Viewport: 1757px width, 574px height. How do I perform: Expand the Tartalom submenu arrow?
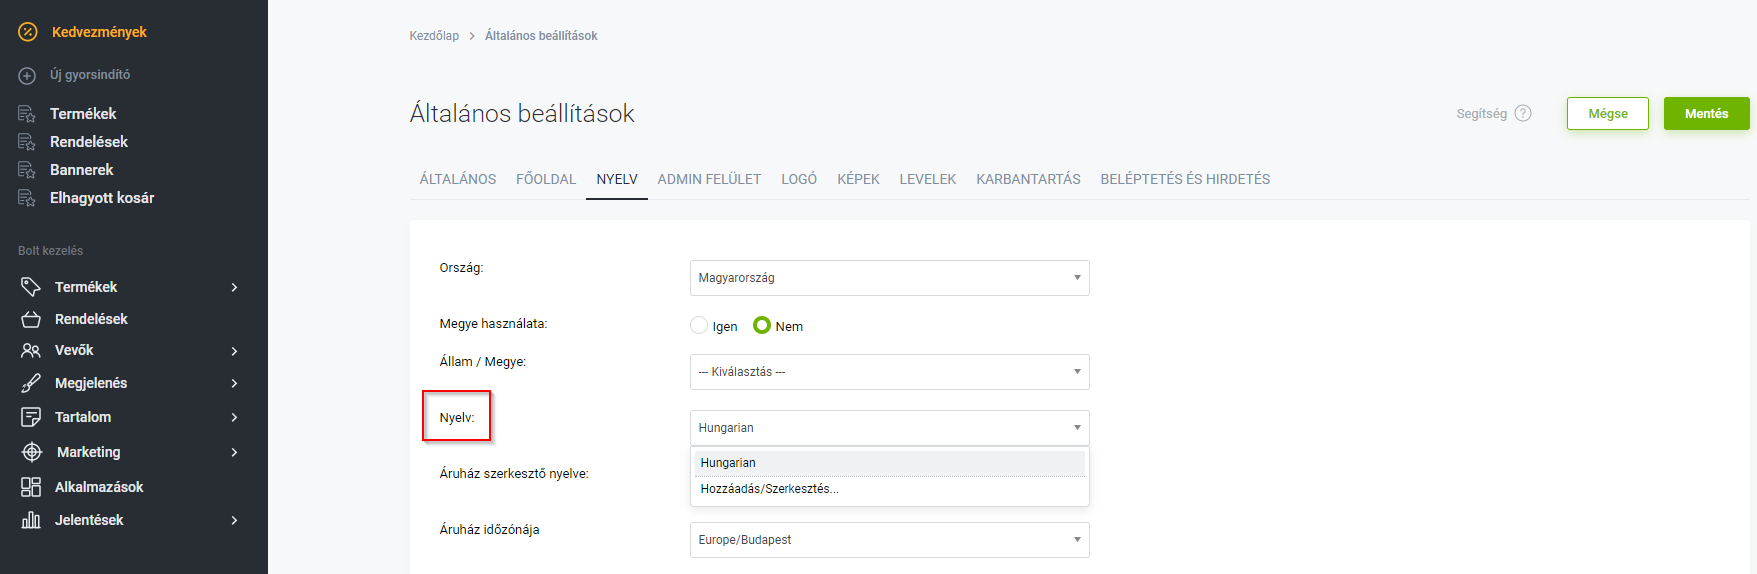click(x=235, y=417)
